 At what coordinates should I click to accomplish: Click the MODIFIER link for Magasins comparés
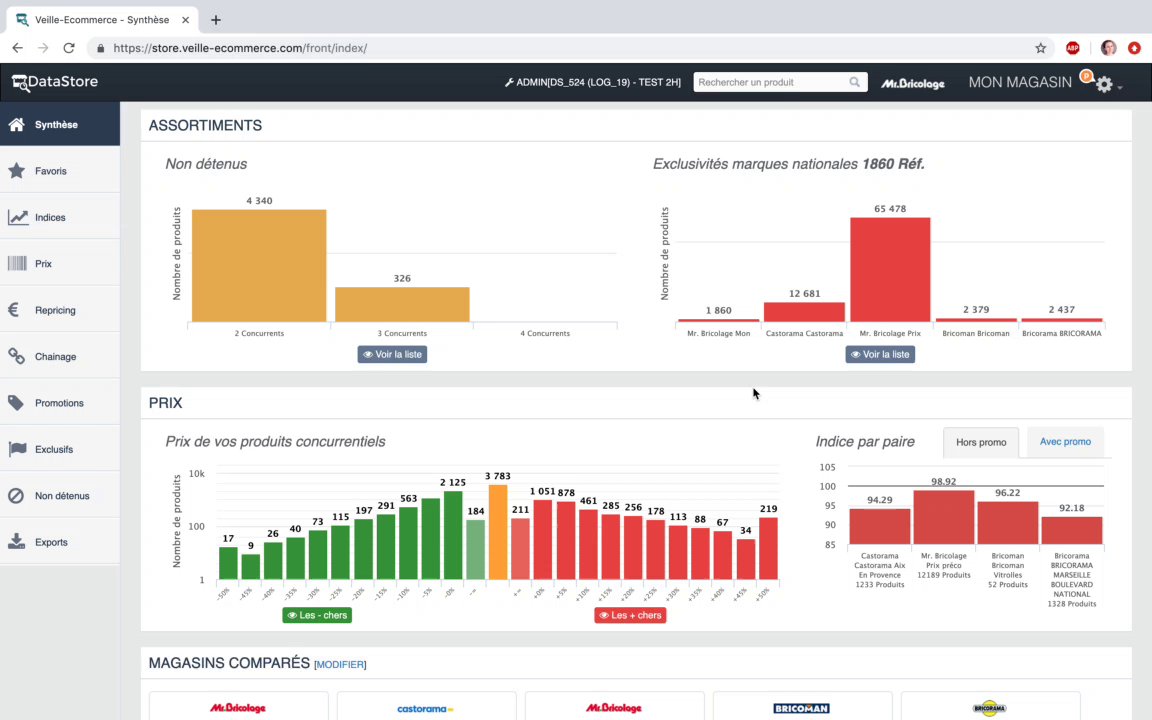pyautogui.click(x=340, y=664)
